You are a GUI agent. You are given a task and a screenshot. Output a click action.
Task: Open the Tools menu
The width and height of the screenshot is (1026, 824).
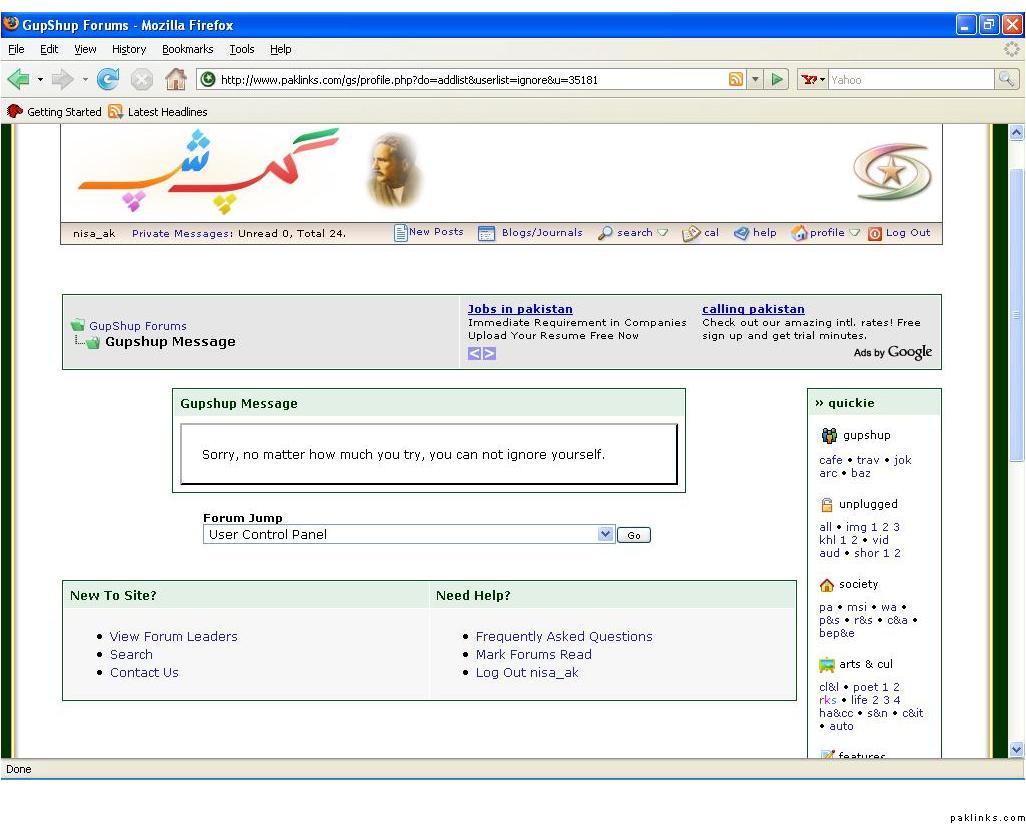coord(241,49)
